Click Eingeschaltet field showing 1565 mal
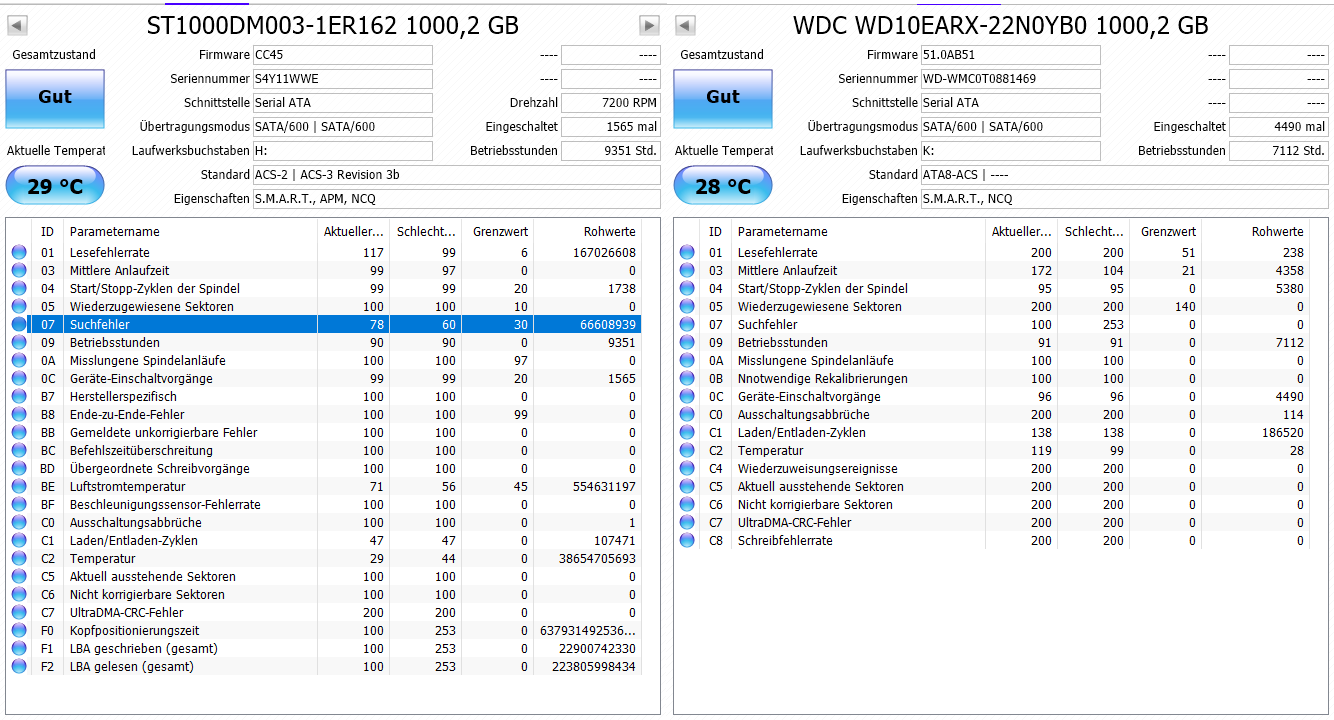Image resolution: width=1334 pixels, height=720 pixels. click(611, 127)
